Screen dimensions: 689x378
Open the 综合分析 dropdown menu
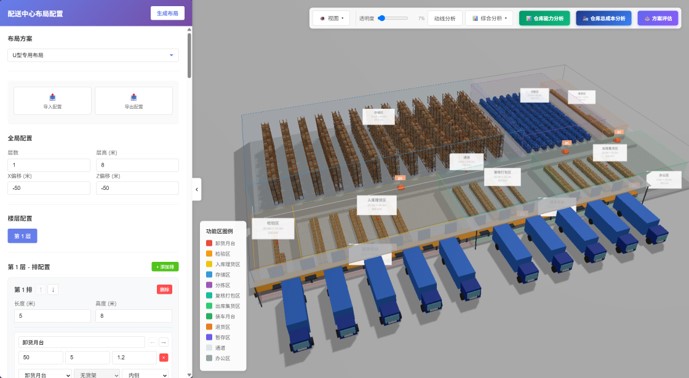tap(489, 18)
